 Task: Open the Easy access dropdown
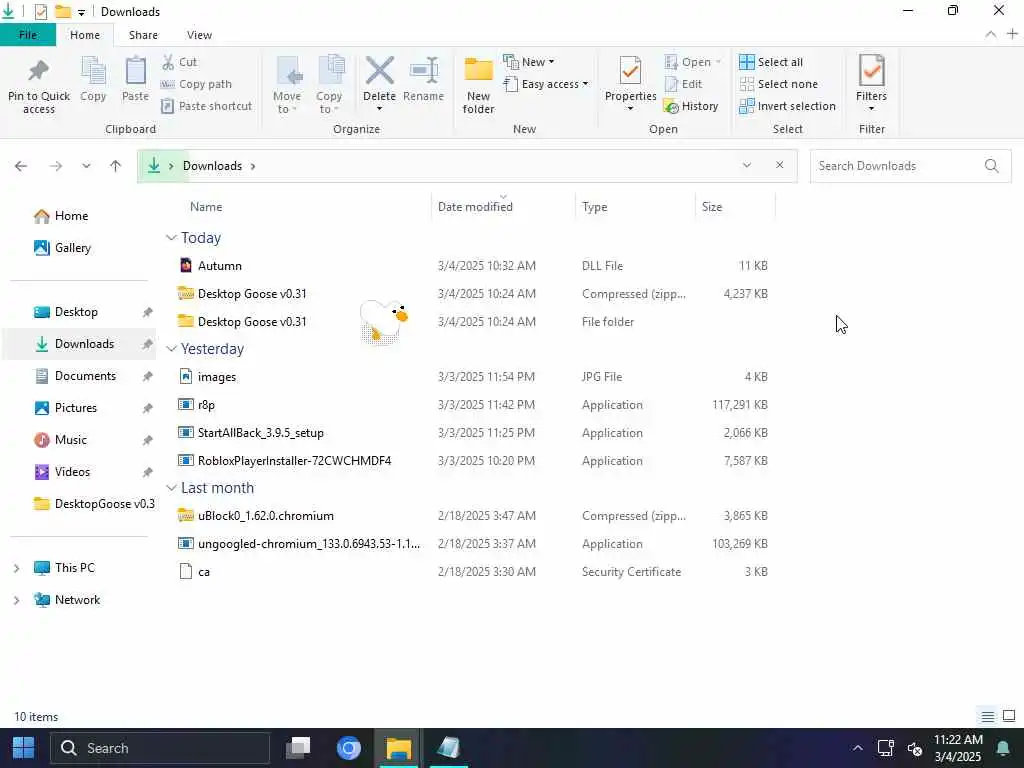[545, 84]
